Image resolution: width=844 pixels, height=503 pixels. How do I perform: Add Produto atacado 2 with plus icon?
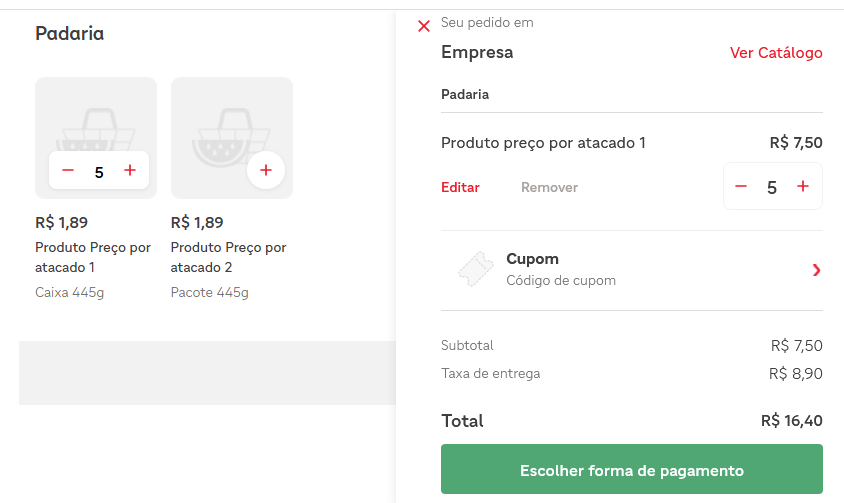pyautogui.click(x=265, y=171)
